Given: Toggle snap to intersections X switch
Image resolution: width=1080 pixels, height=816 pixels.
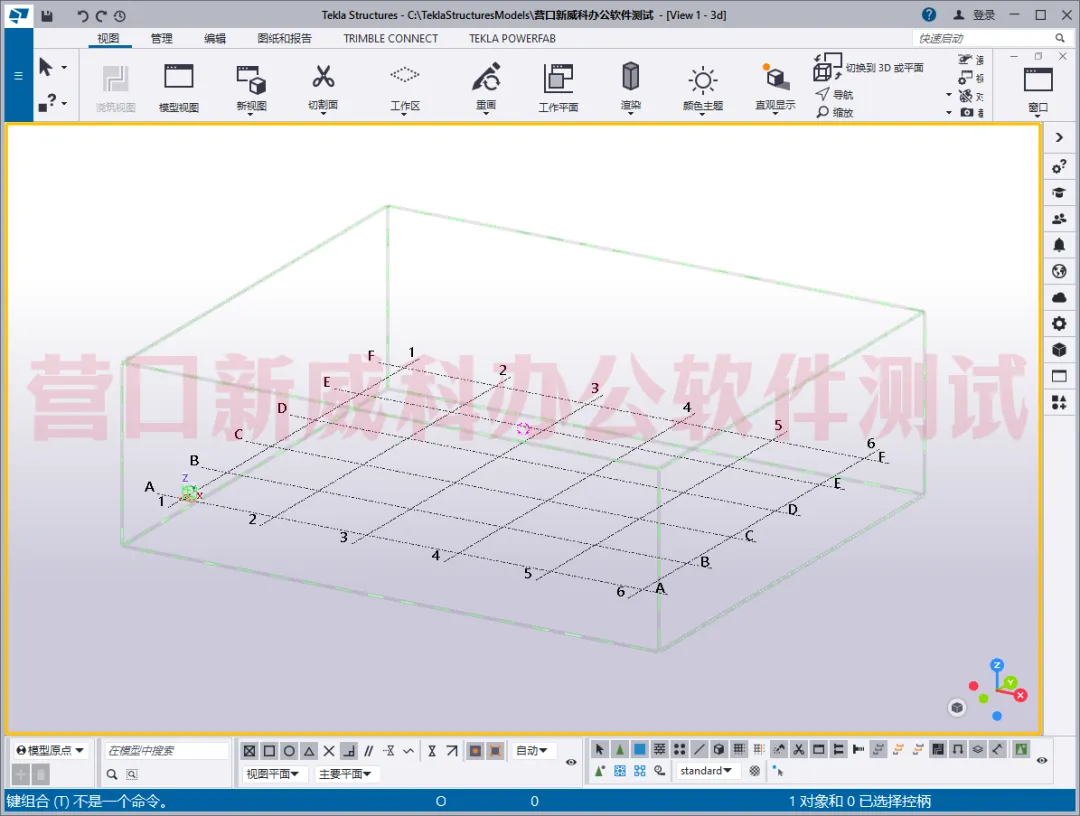Looking at the screenshot, I should (329, 751).
